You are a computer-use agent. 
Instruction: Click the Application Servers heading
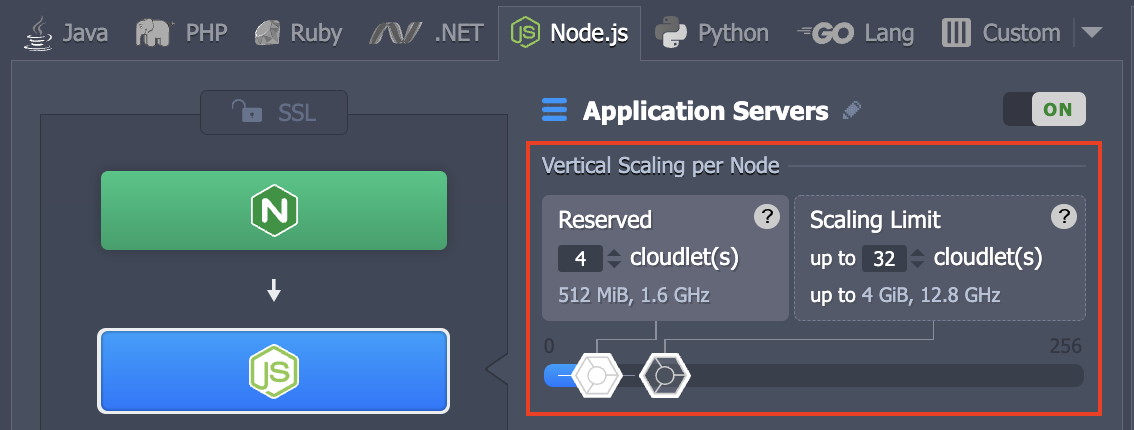(x=706, y=111)
